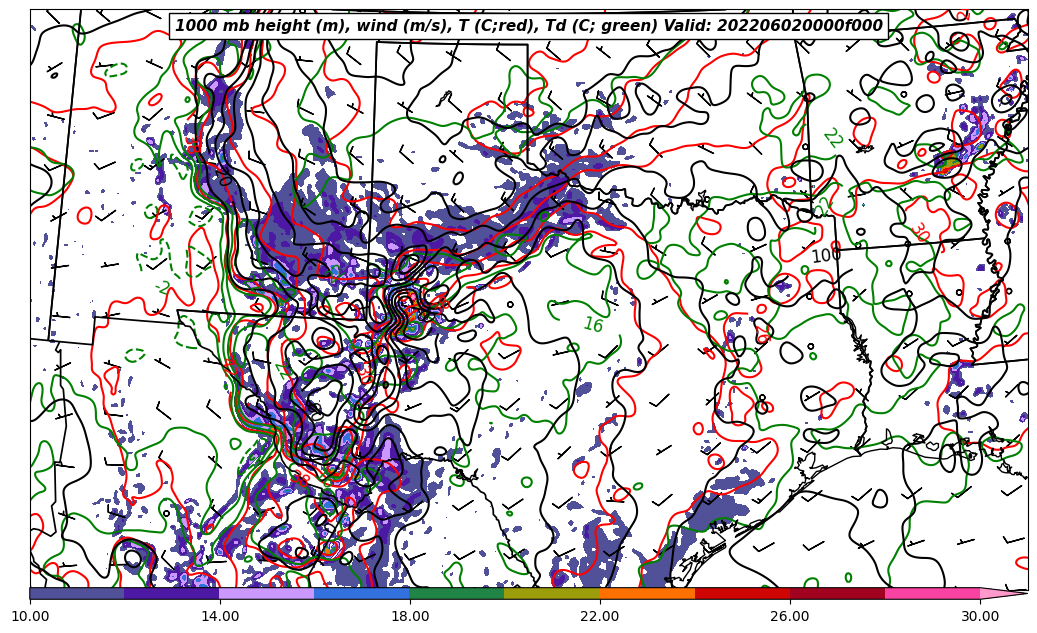This screenshot has width=1037, height=633.
Task: Click the 30.00 colorbar tick label
Action: 980,617
